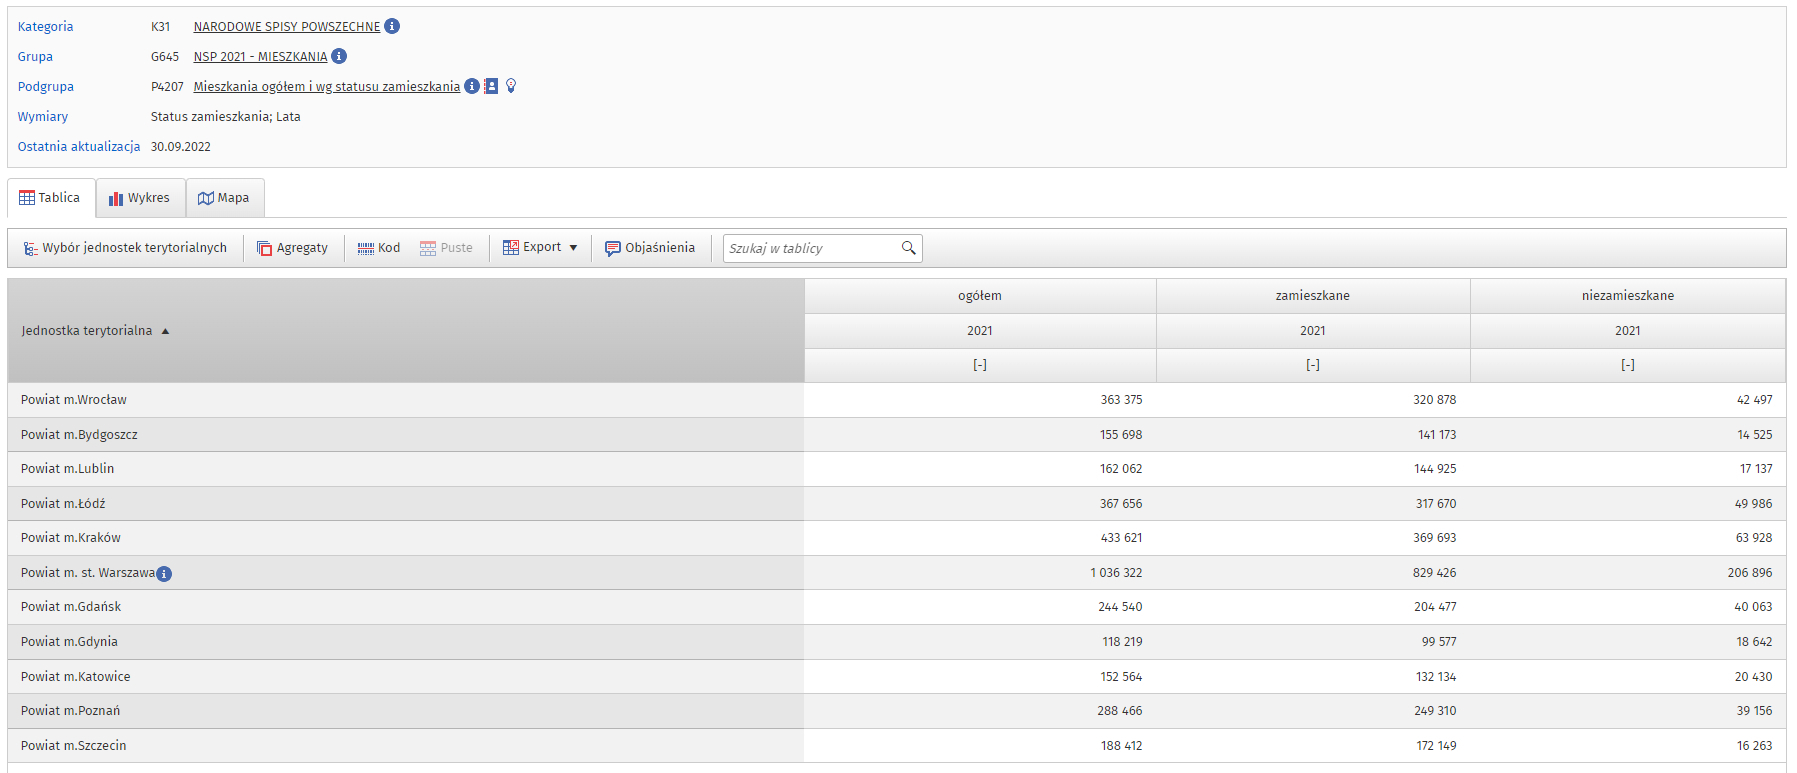
Task: Toggle Puste empty rows option
Action: tap(446, 248)
